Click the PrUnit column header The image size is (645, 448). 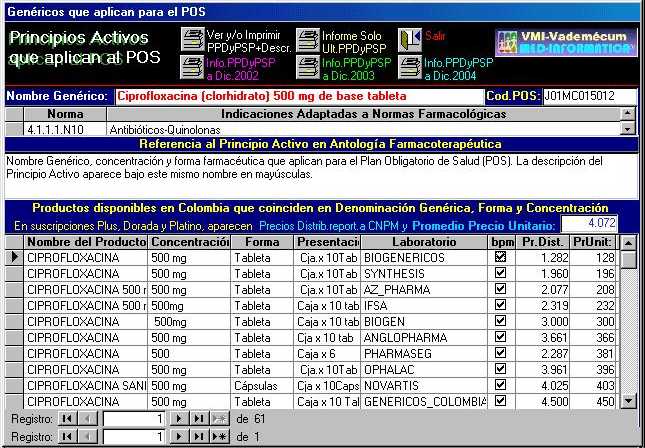(x=593, y=242)
